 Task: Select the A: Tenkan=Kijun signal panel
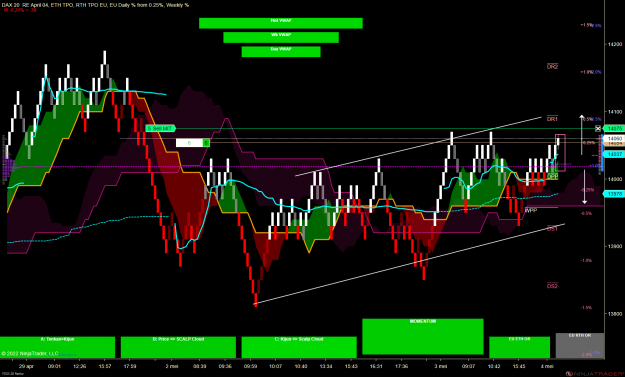tap(57, 347)
